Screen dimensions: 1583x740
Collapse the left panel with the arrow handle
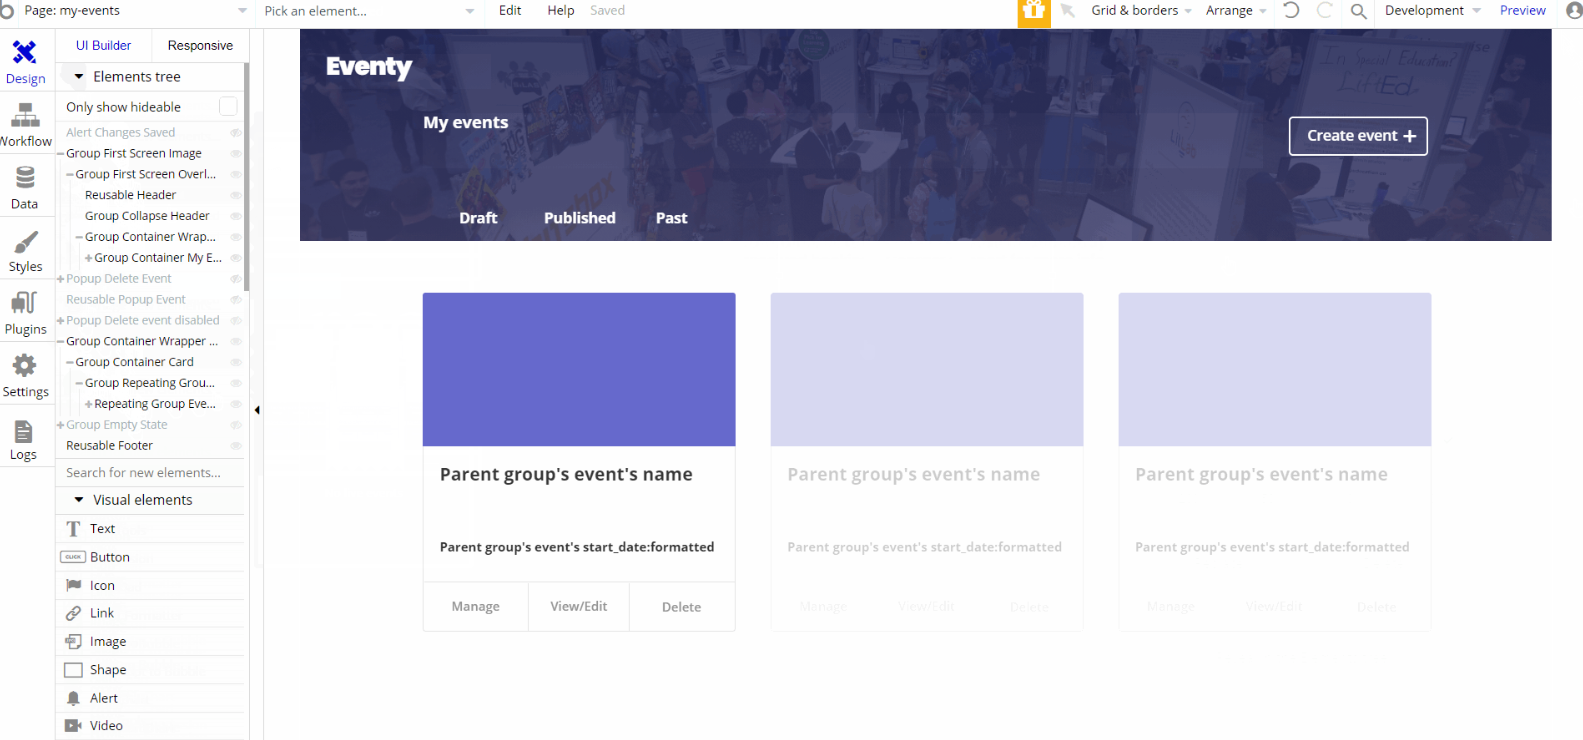[x=257, y=410]
